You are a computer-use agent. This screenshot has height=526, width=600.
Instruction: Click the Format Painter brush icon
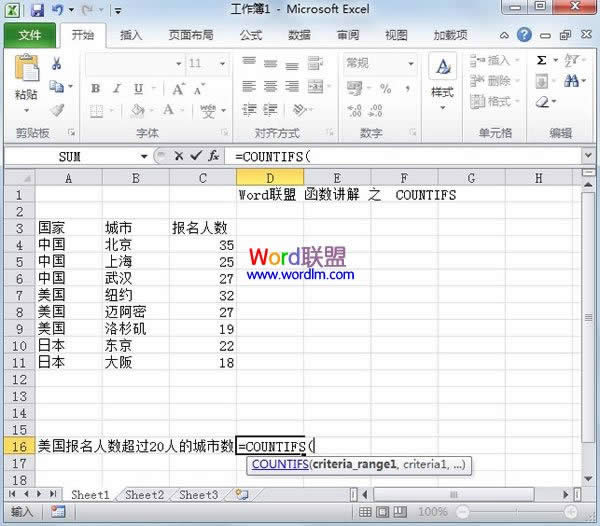coord(57,109)
